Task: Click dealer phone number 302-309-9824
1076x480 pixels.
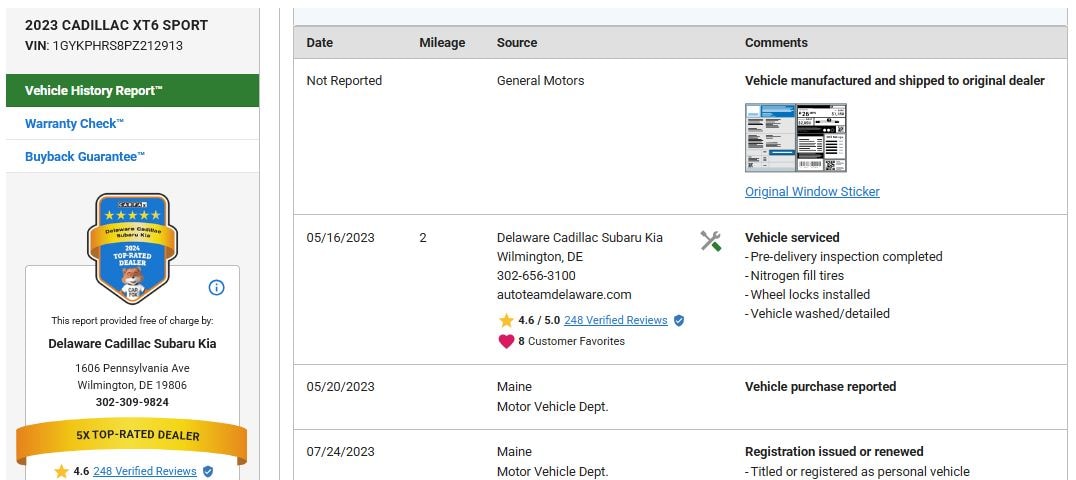Action: click(x=132, y=402)
